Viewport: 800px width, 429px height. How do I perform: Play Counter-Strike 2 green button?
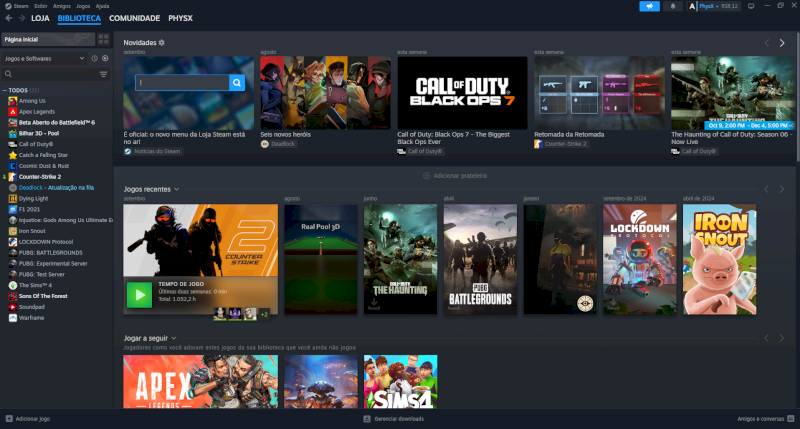[x=139, y=295]
